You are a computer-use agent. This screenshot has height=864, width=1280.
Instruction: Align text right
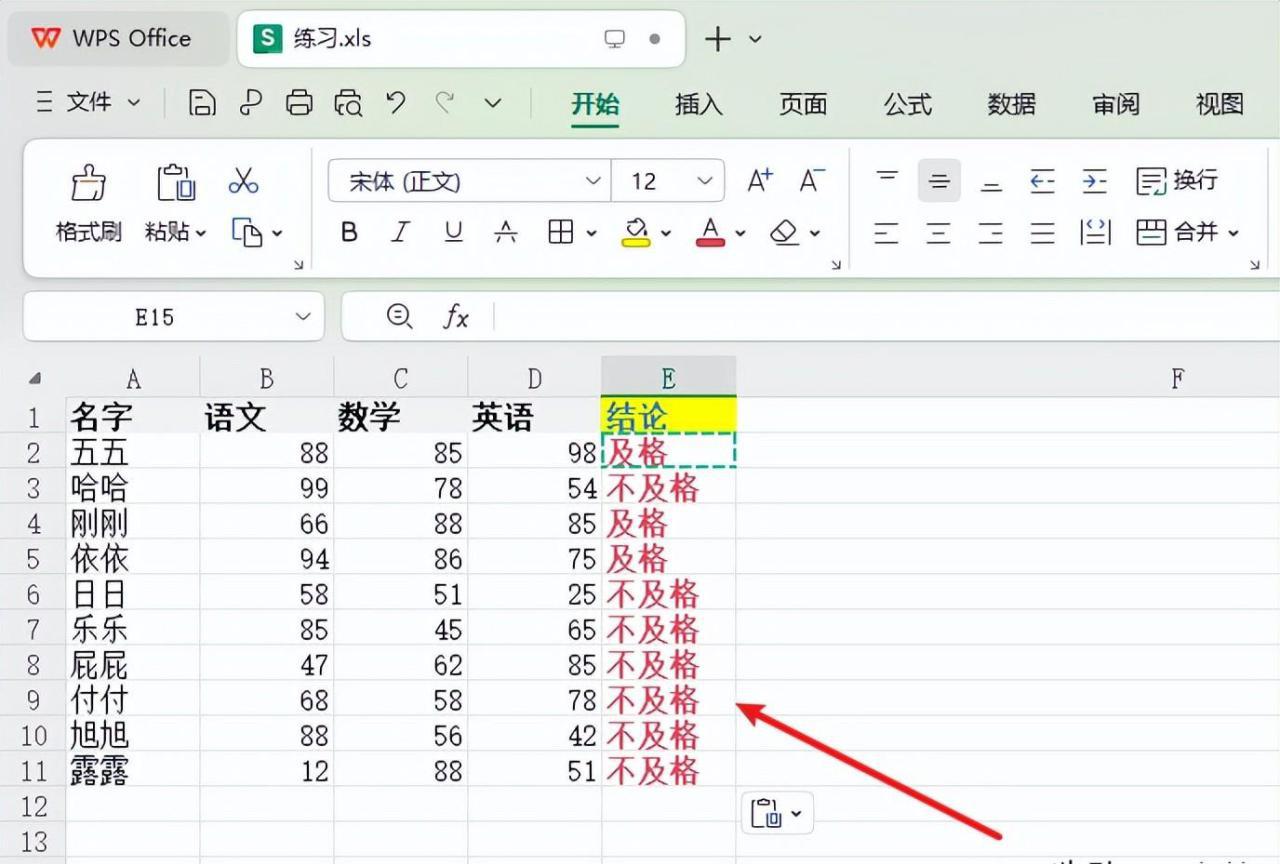[991, 233]
